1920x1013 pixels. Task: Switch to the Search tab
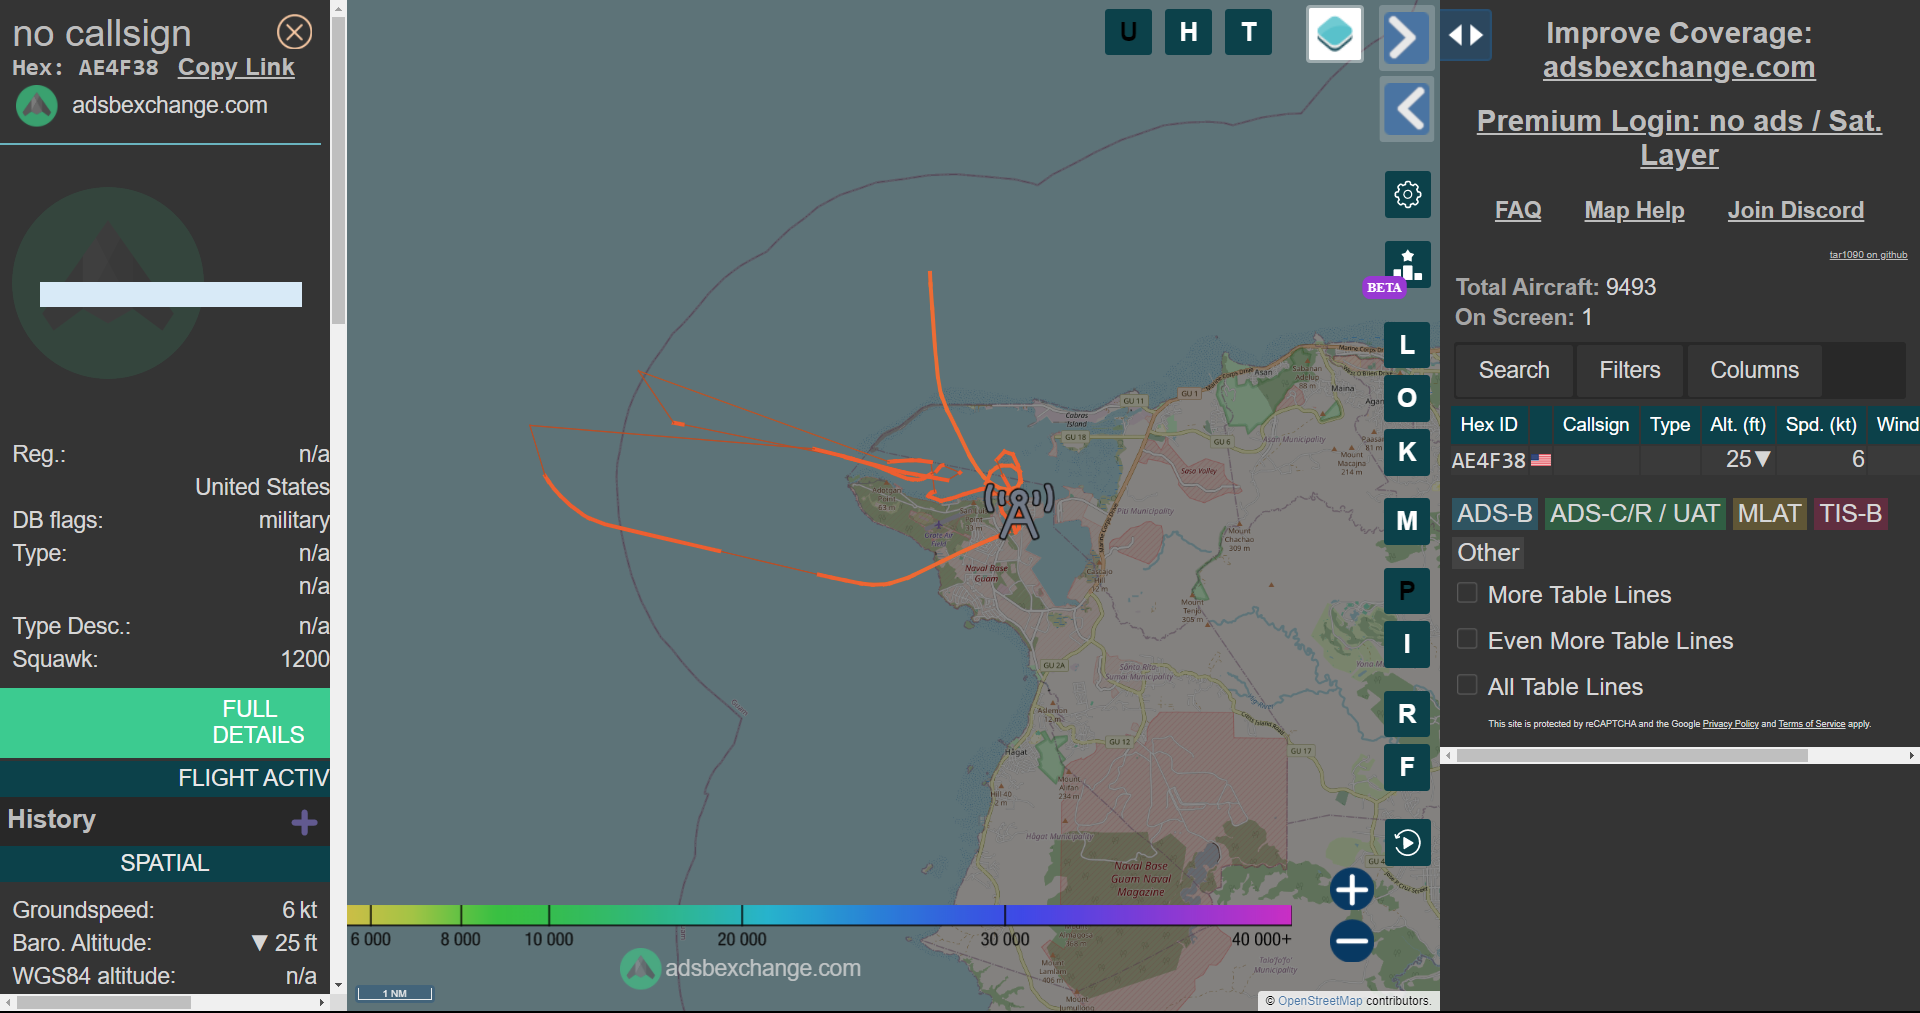pyautogui.click(x=1514, y=370)
